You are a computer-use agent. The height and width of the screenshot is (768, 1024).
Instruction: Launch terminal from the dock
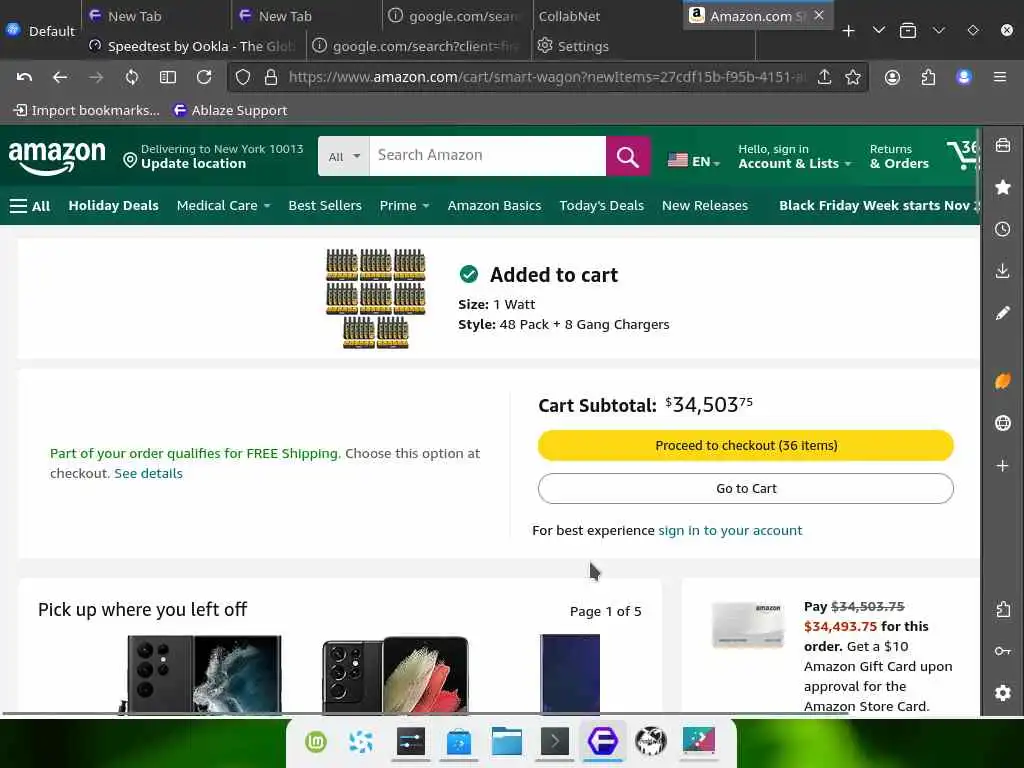pyautogui.click(x=554, y=742)
